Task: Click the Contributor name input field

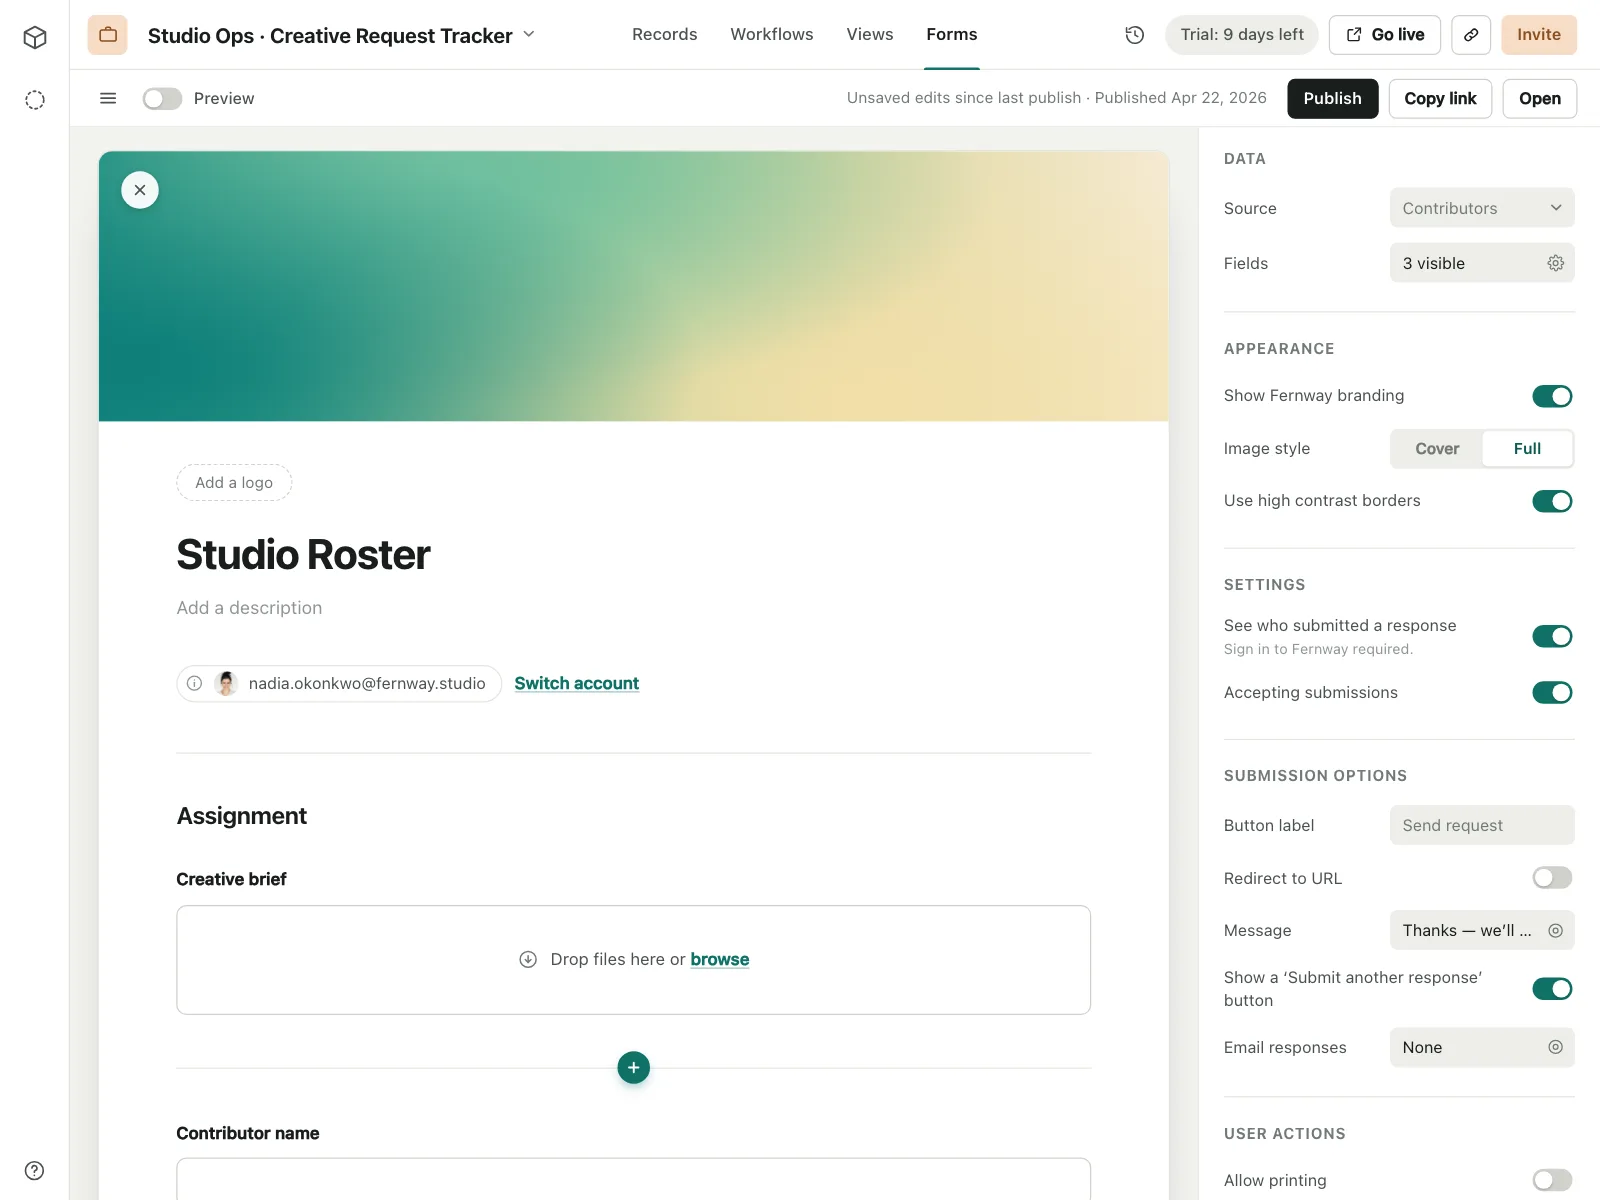Action: [634, 1180]
